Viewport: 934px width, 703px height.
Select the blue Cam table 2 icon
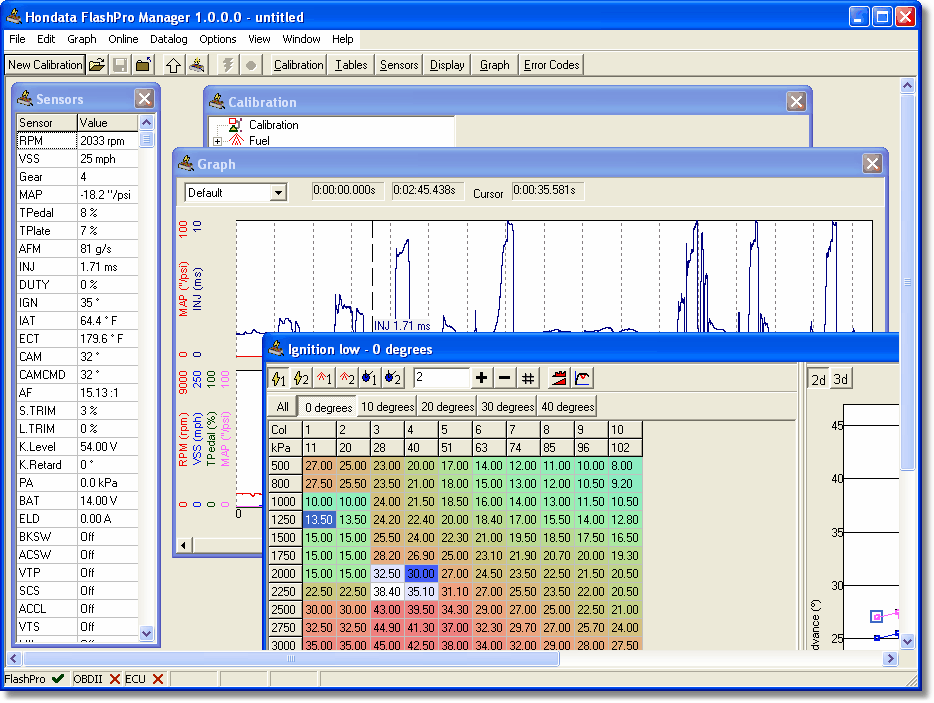(x=392, y=378)
